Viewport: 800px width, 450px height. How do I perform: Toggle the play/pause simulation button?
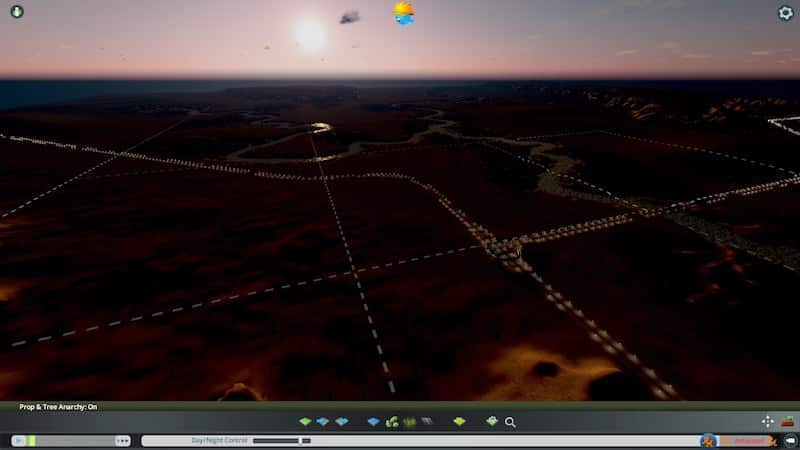18,440
